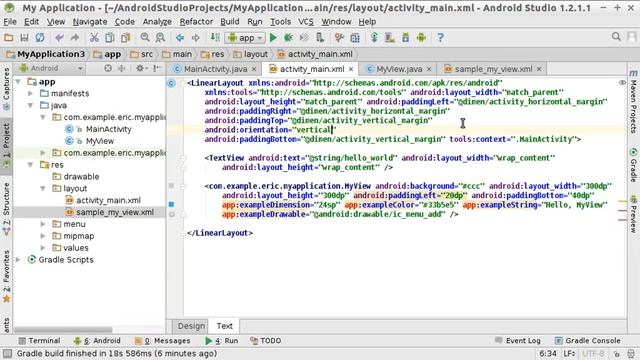Expand the mipmap folder
Screen dimensions: 640x360
tap(43, 236)
